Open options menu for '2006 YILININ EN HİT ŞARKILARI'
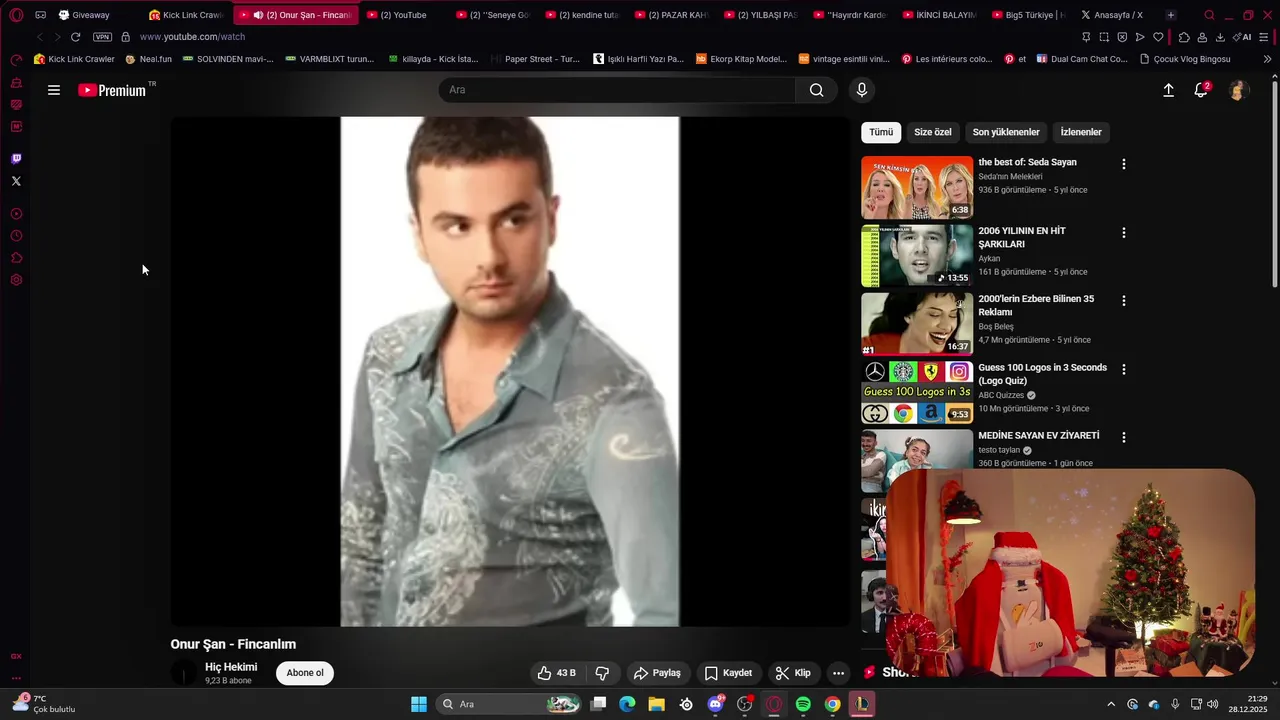 click(1123, 233)
